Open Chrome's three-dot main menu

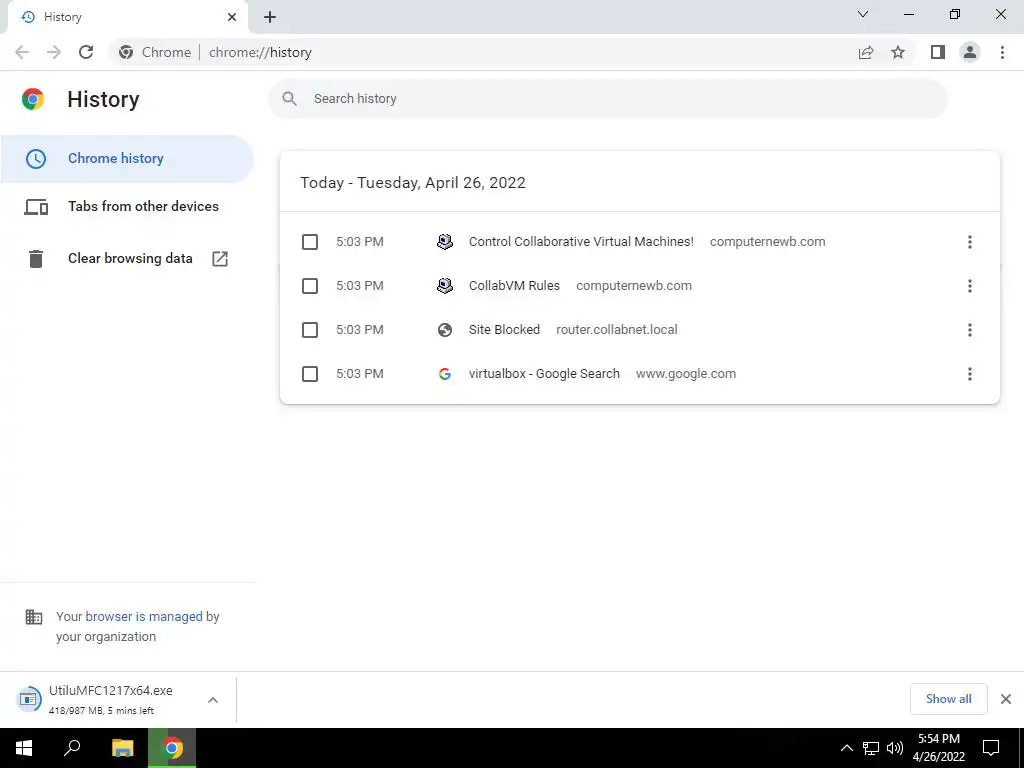(x=1002, y=52)
